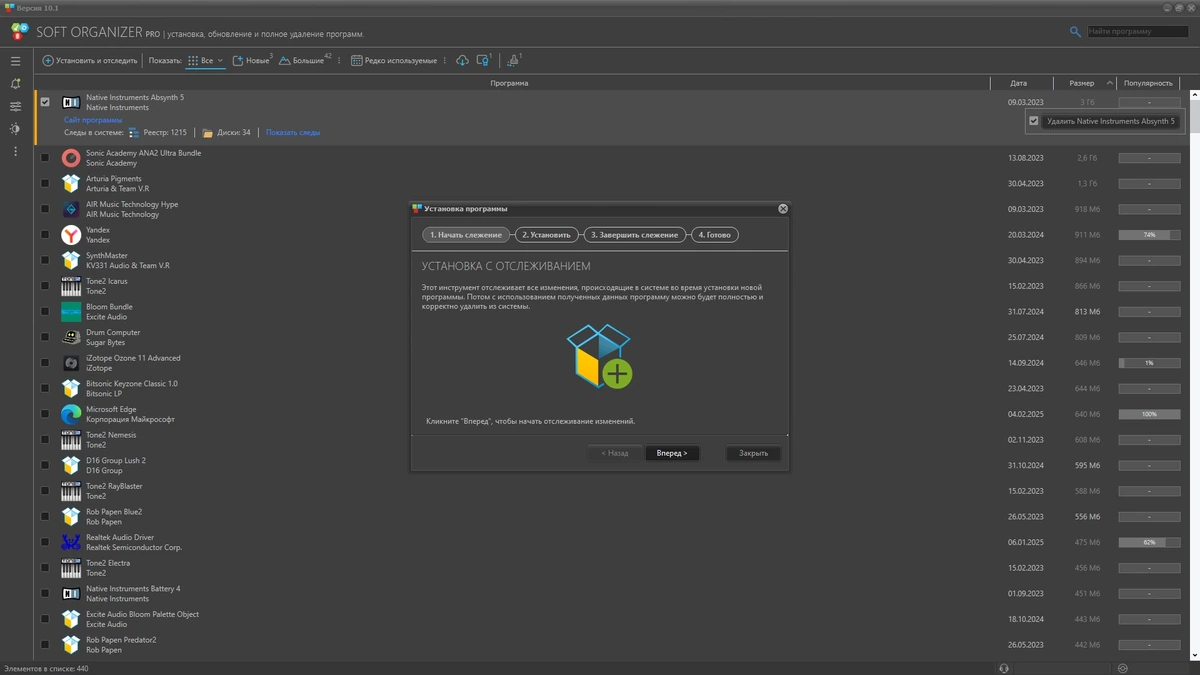
Task: Click Yandex 74% popularity bar
Action: (x=1149, y=235)
